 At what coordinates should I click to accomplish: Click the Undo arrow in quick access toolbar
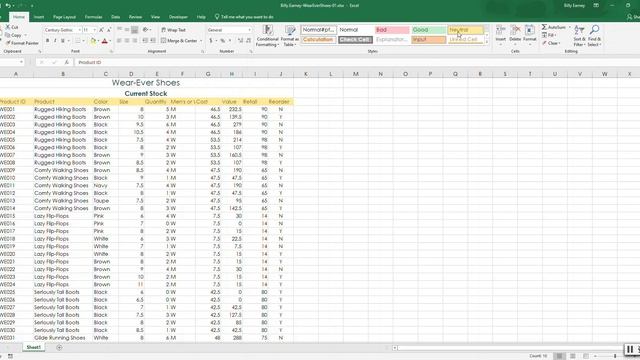point(8,6)
